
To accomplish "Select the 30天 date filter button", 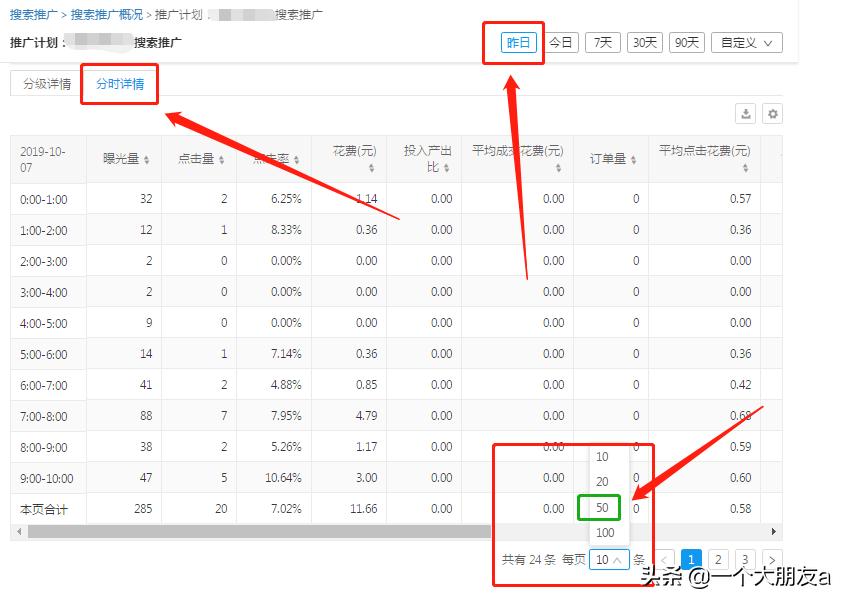I will 645,43.
